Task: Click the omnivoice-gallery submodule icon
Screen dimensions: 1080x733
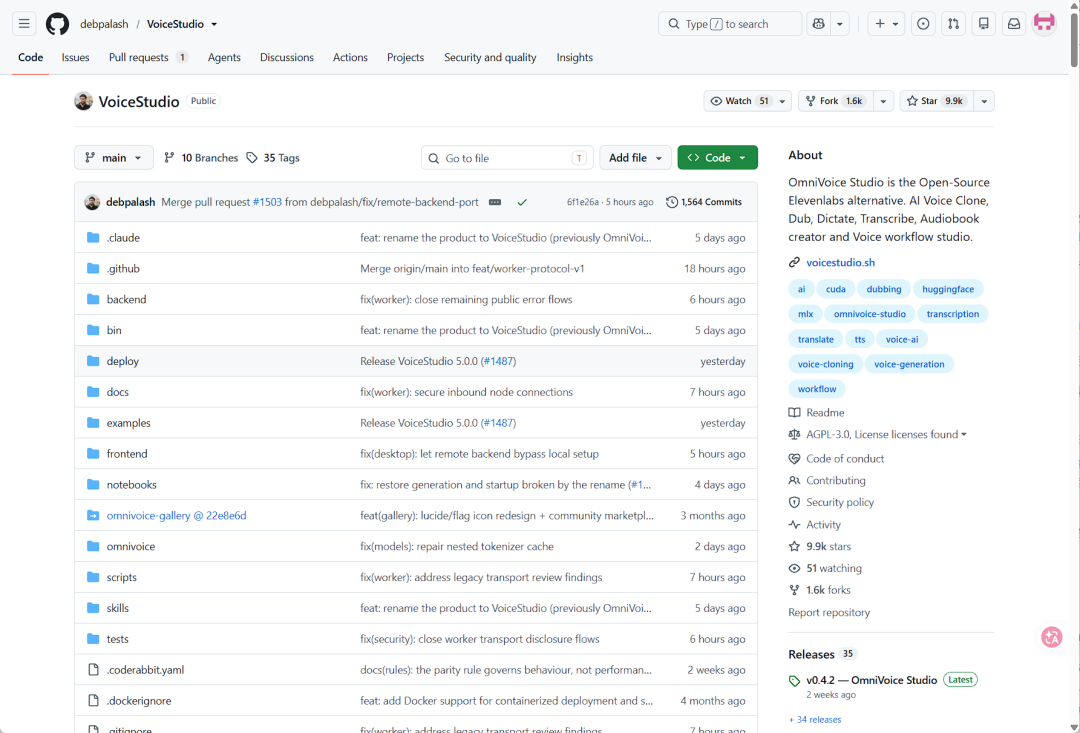Action: pos(93,515)
